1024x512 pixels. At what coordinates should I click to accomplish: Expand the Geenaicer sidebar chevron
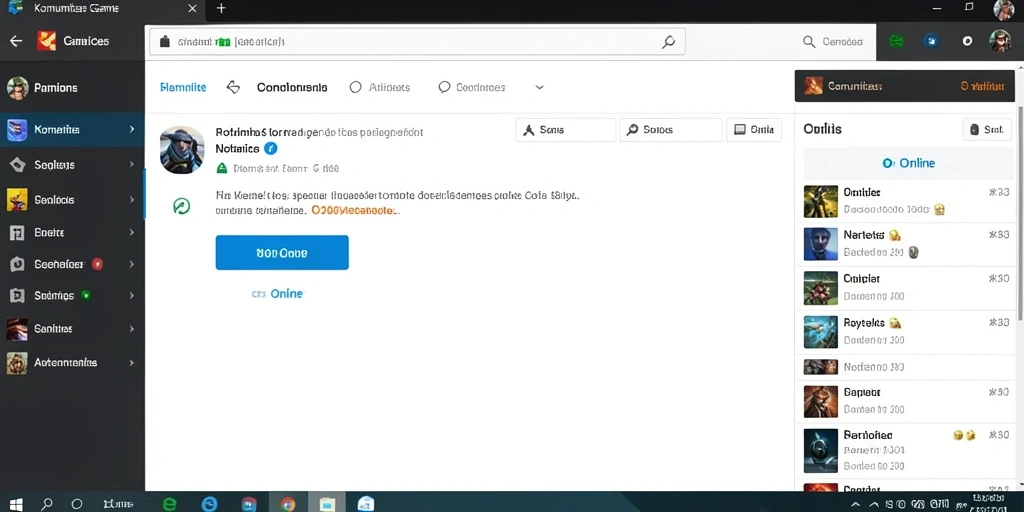pyautogui.click(x=132, y=264)
